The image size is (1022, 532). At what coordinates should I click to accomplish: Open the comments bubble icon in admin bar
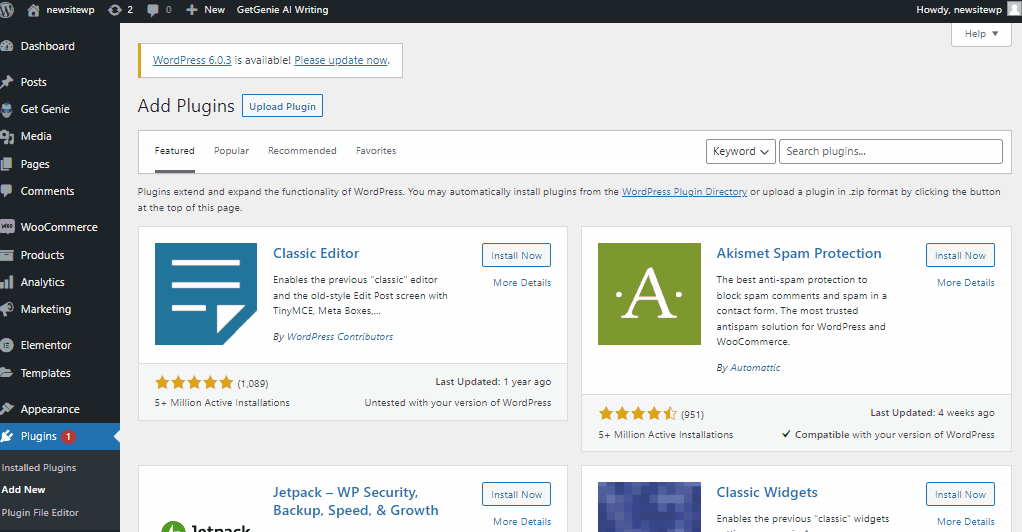[x=153, y=10]
